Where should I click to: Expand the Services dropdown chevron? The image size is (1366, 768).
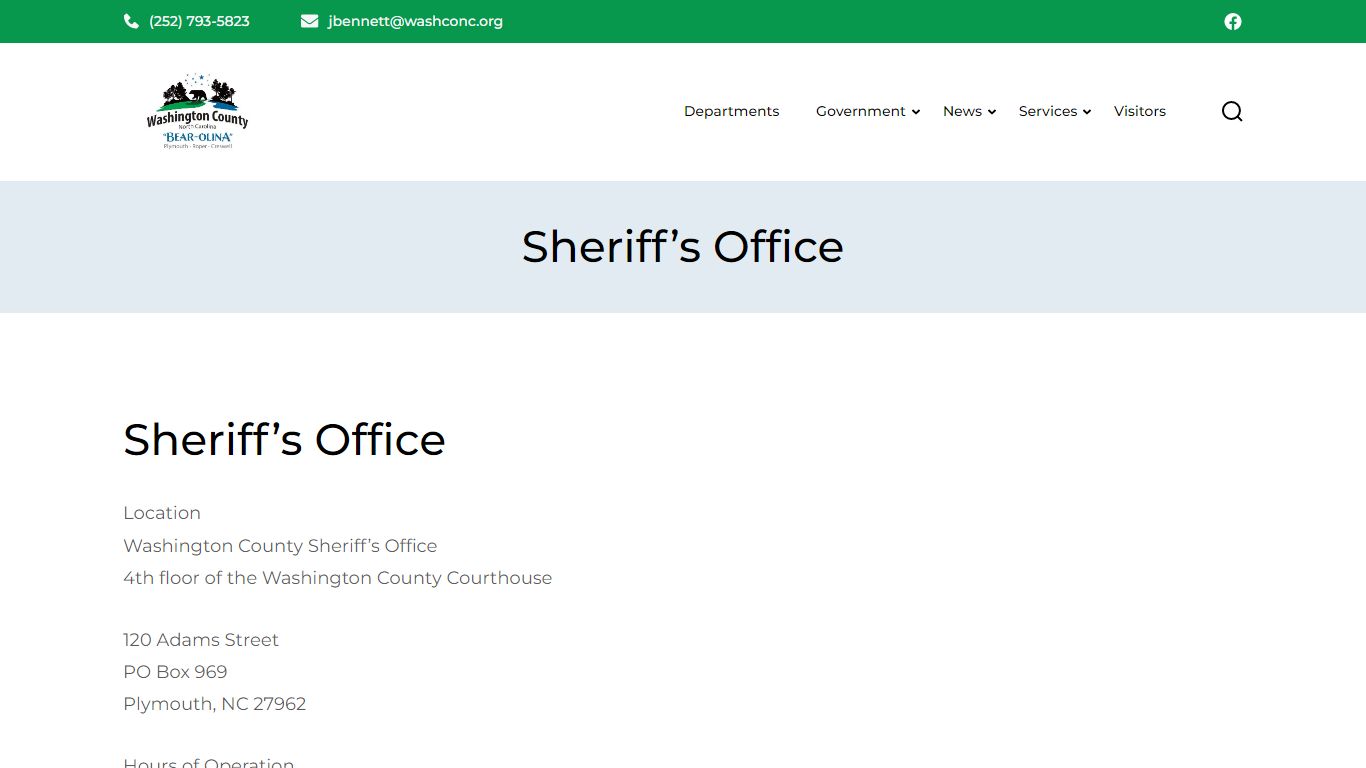pyautogui.click(x=1087, y=112)
